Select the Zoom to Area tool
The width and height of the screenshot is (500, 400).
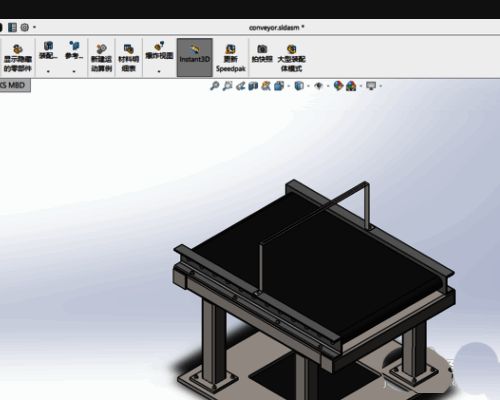pos(227,86)
